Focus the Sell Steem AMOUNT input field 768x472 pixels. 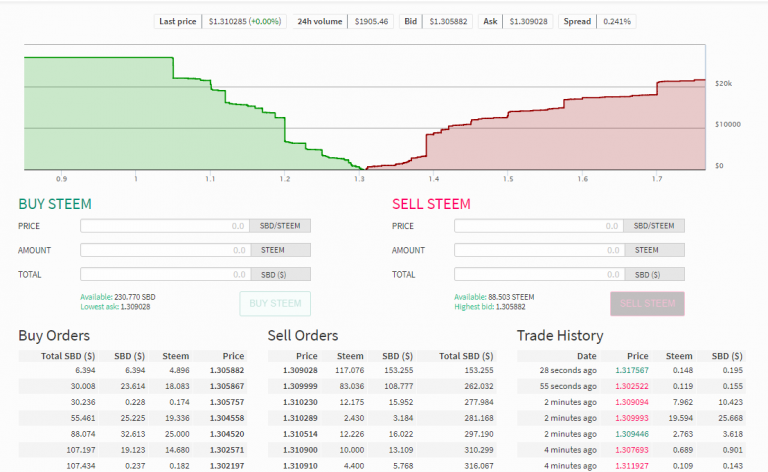539,250
